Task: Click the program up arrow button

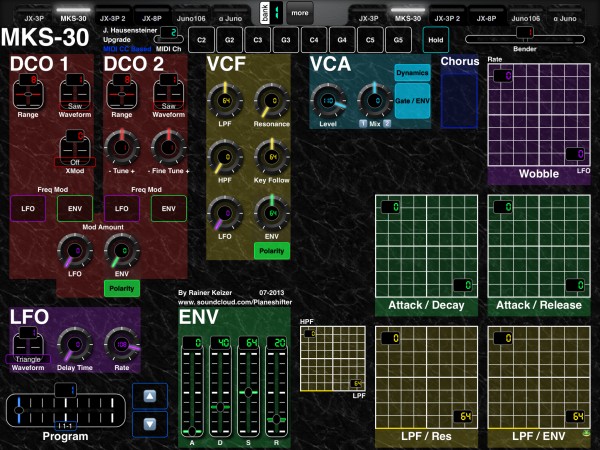Action: [x=150, y=396]
